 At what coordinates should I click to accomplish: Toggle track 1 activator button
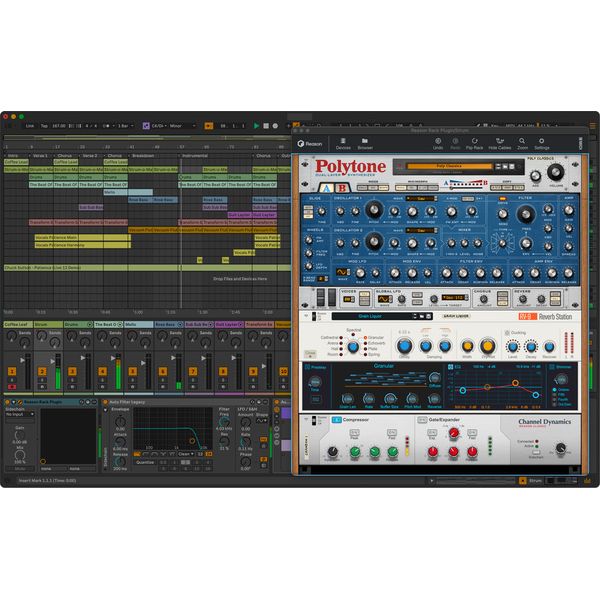pyautogui.click(x=12, y=371)
